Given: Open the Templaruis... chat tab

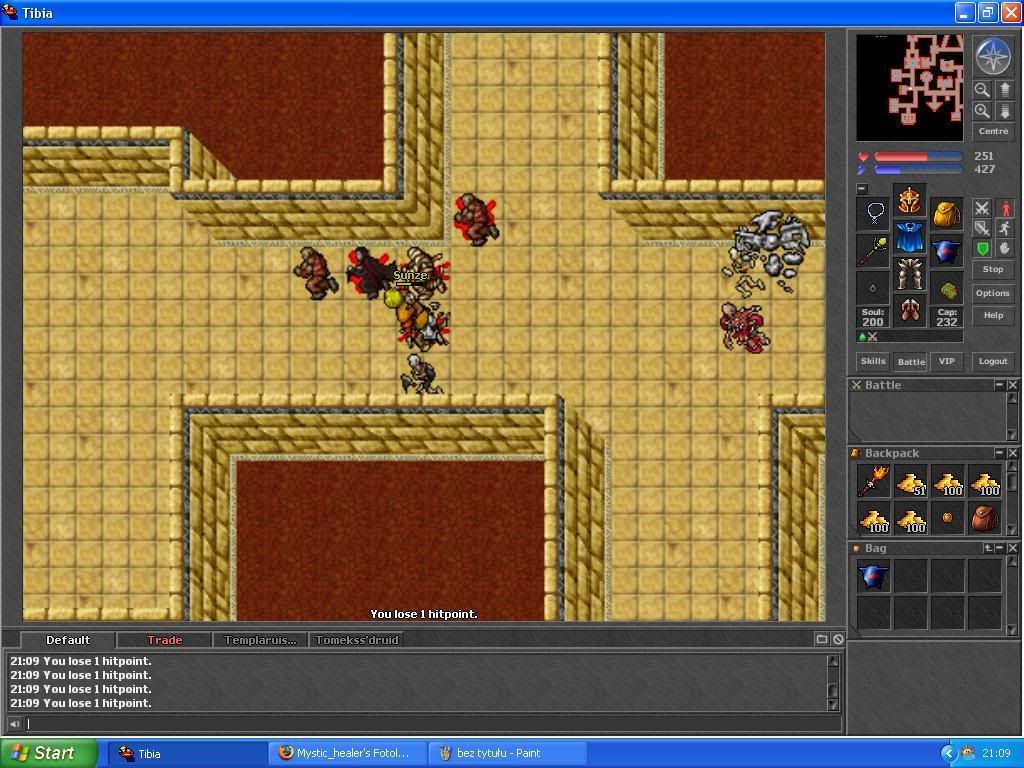Looking at the screenshot, I should point(260,640).
